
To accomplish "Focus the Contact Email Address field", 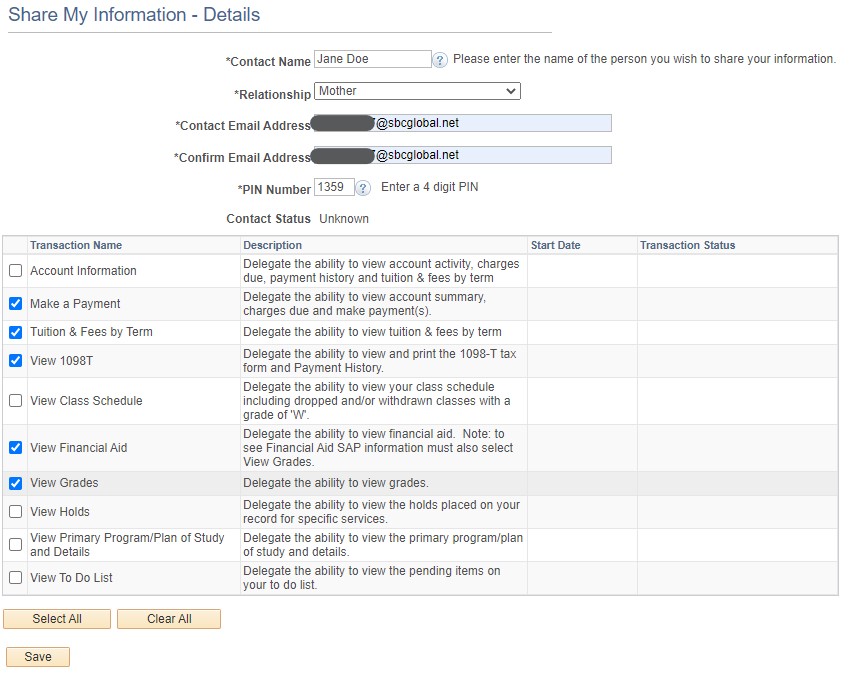I will 490,123.
